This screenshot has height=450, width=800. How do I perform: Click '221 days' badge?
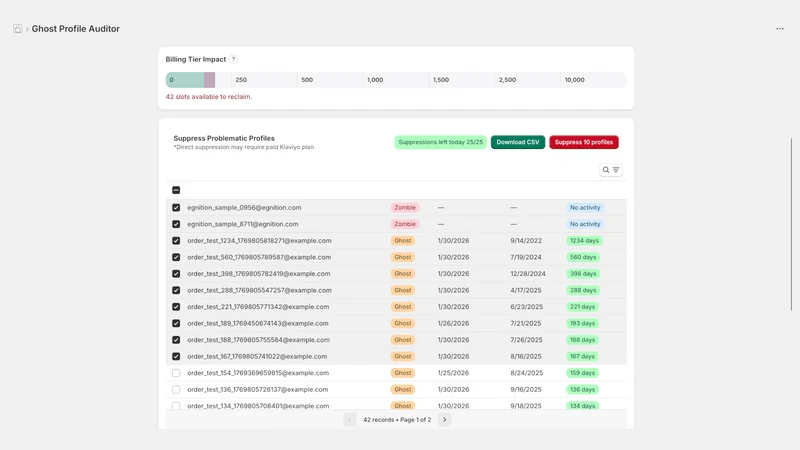click(582, 307)
